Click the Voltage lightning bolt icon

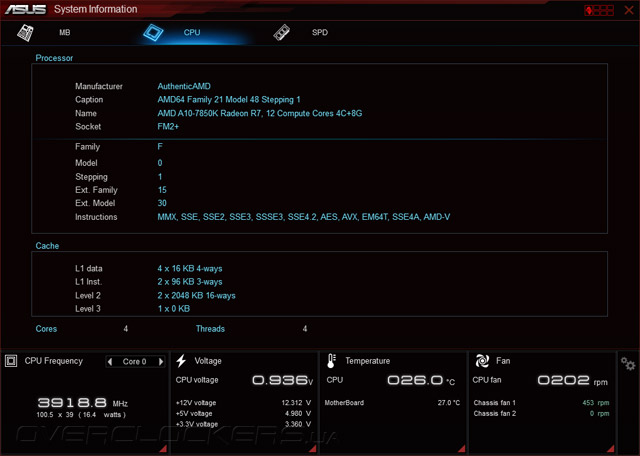pyautogui.click(x=181, y=361)
